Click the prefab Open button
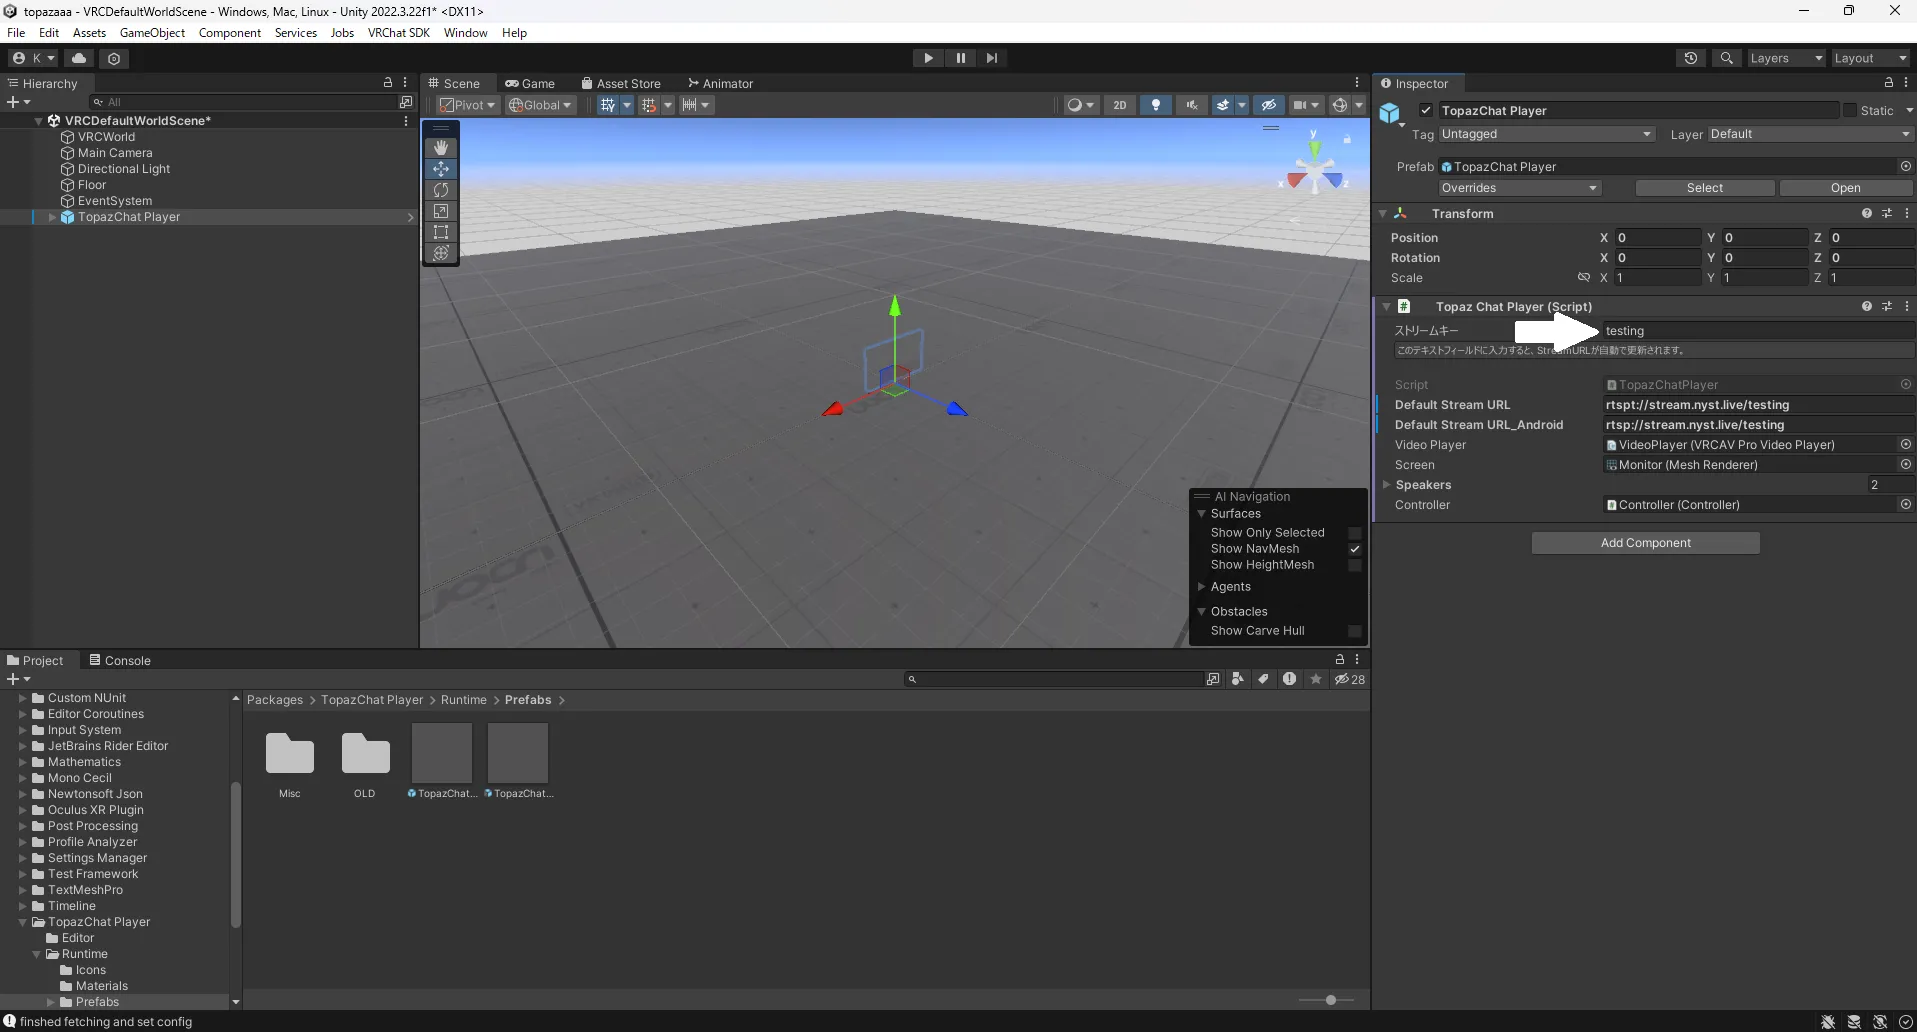The image size is (1917, 1032). (1845, 188)
